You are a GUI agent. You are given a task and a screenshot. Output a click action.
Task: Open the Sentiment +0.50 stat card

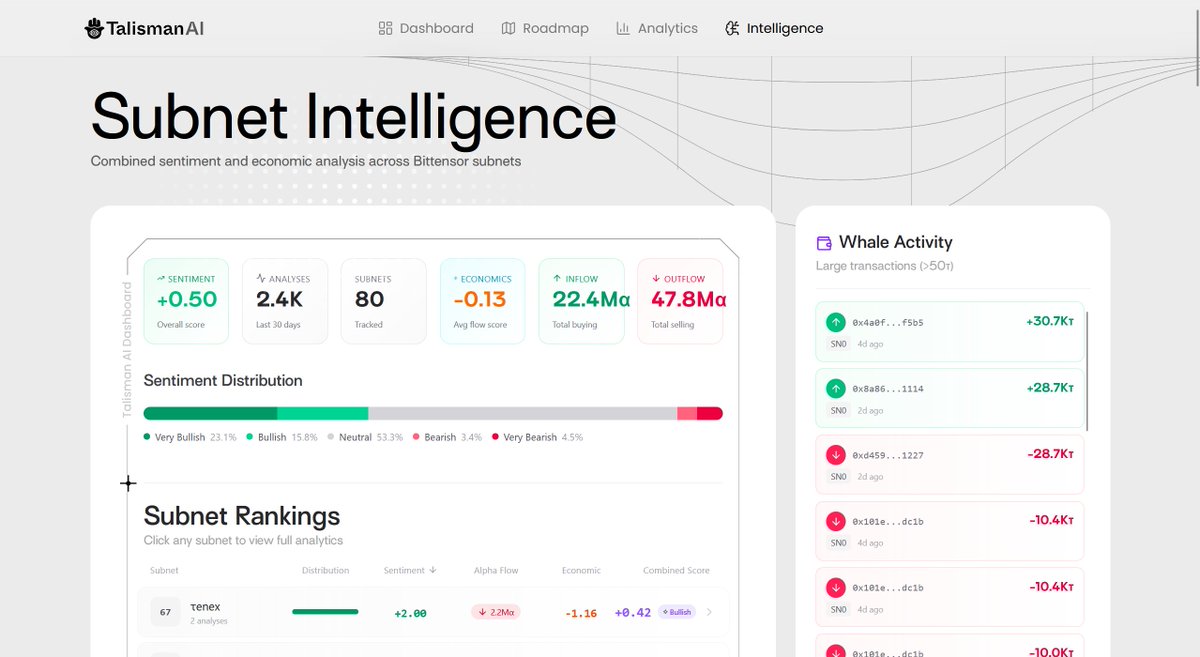click(186, 301)
